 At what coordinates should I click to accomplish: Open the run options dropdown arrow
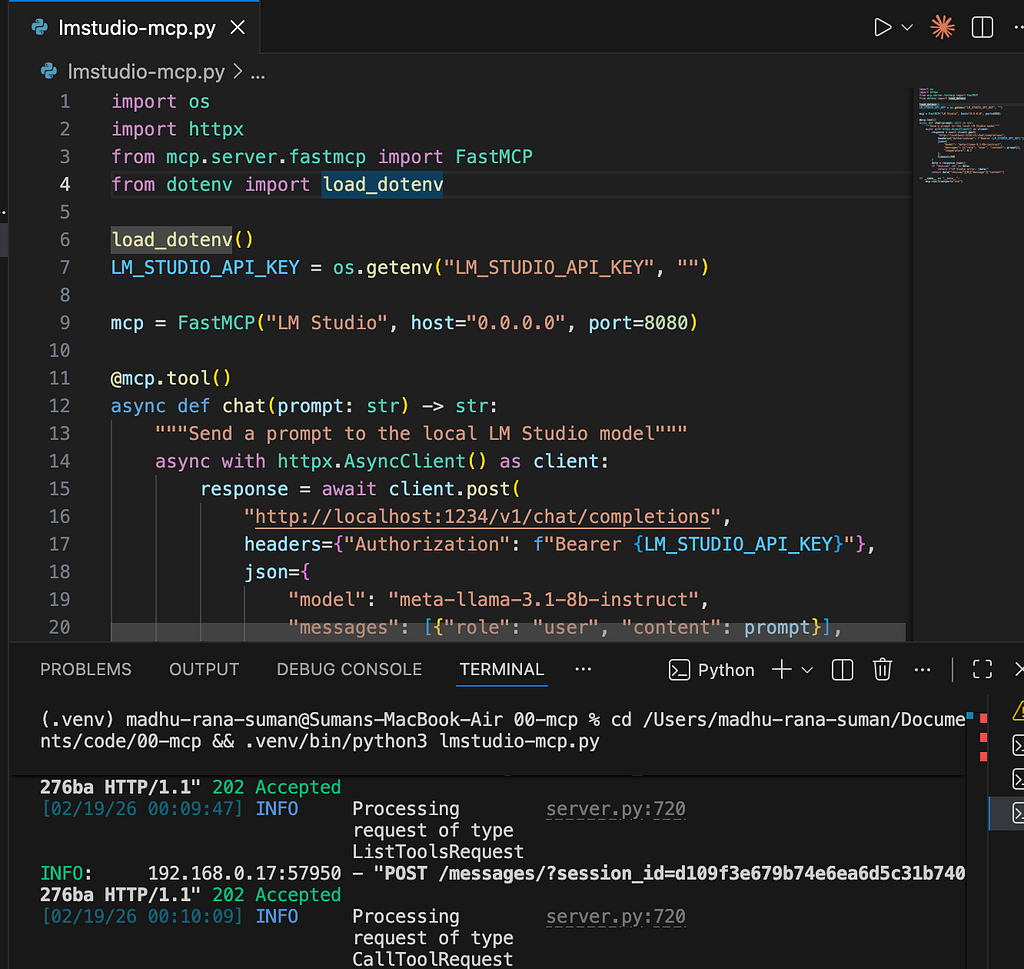click(x=907, y=27)
